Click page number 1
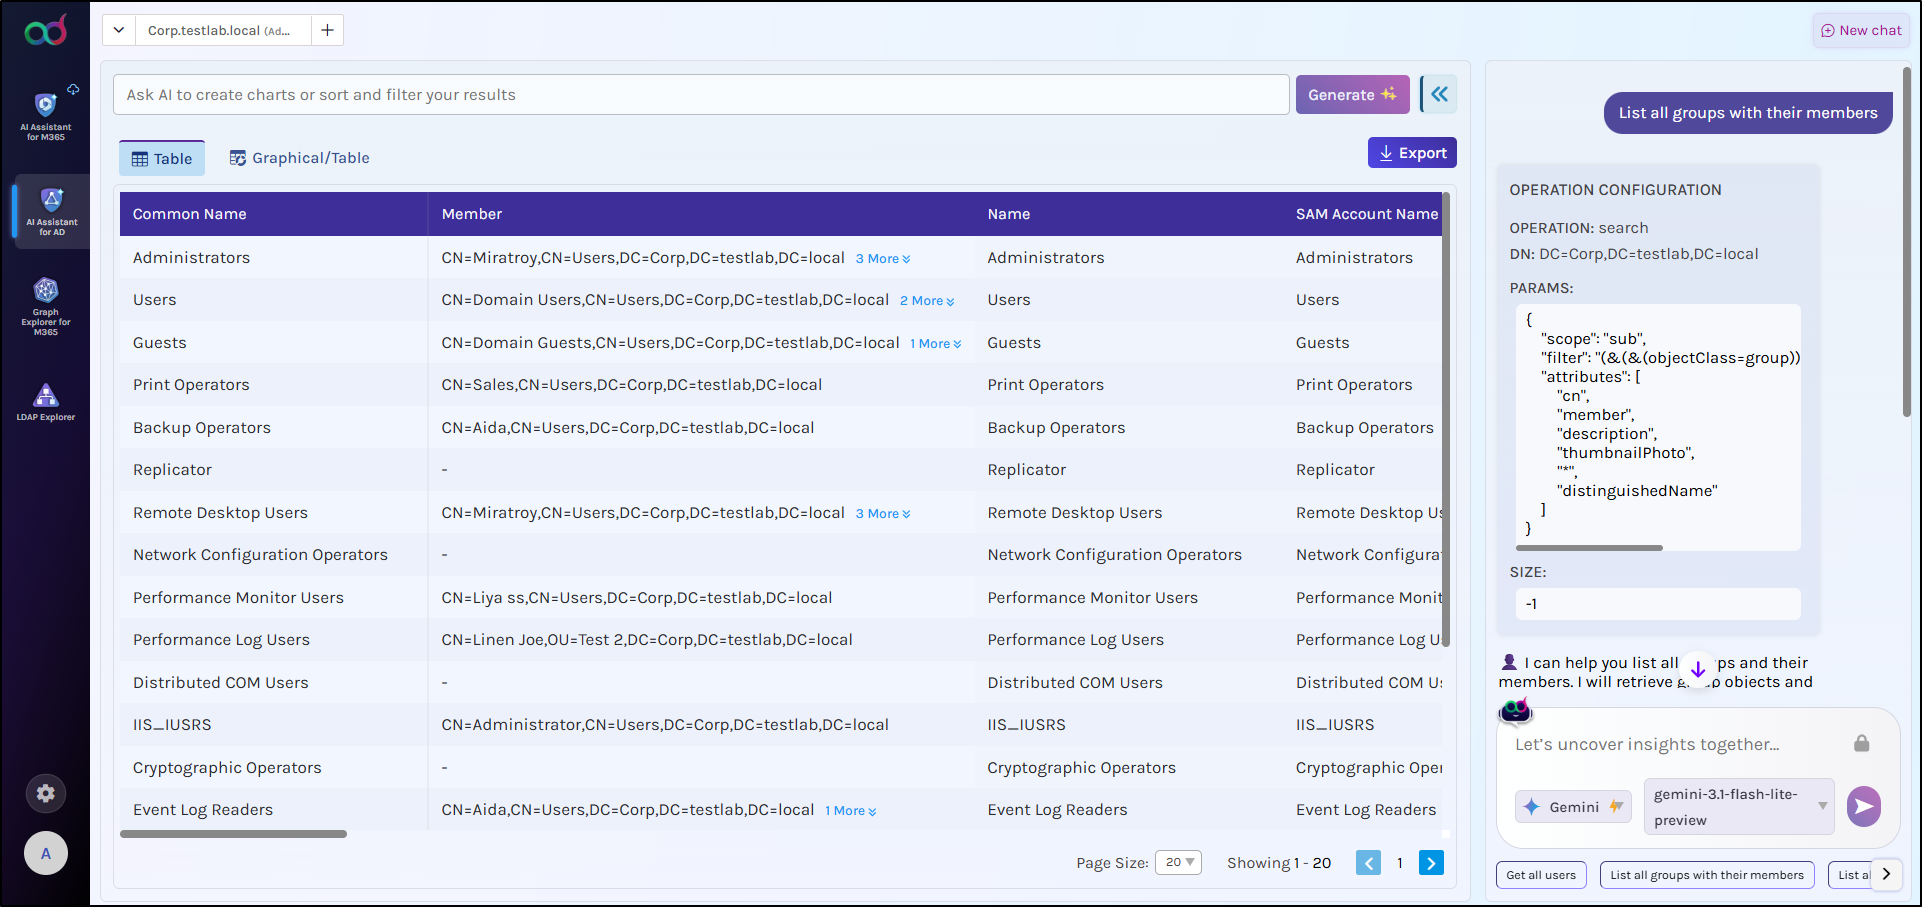Viewport: 1922px width, 907px height. [1400, 863]
